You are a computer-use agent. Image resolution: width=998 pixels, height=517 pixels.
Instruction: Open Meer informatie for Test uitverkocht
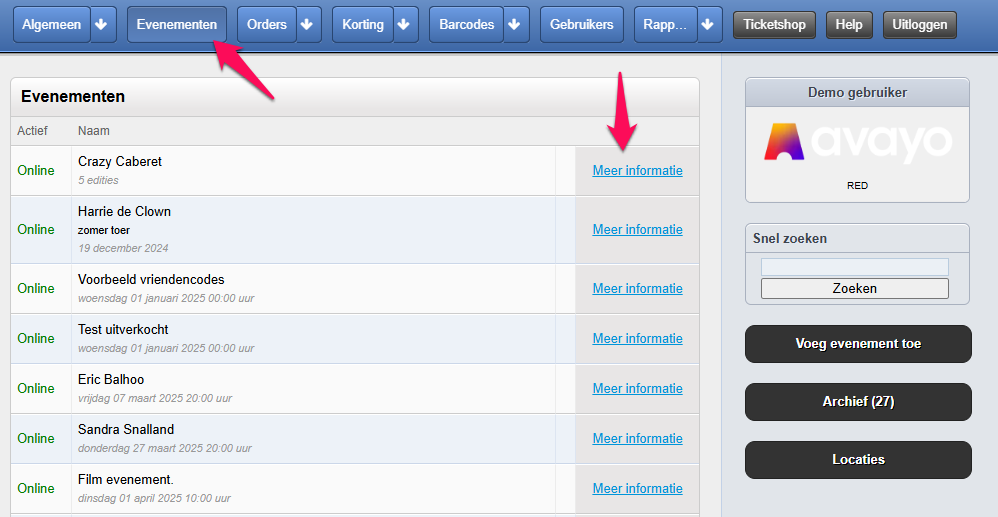pyautogui.click(x=638, y=339)
